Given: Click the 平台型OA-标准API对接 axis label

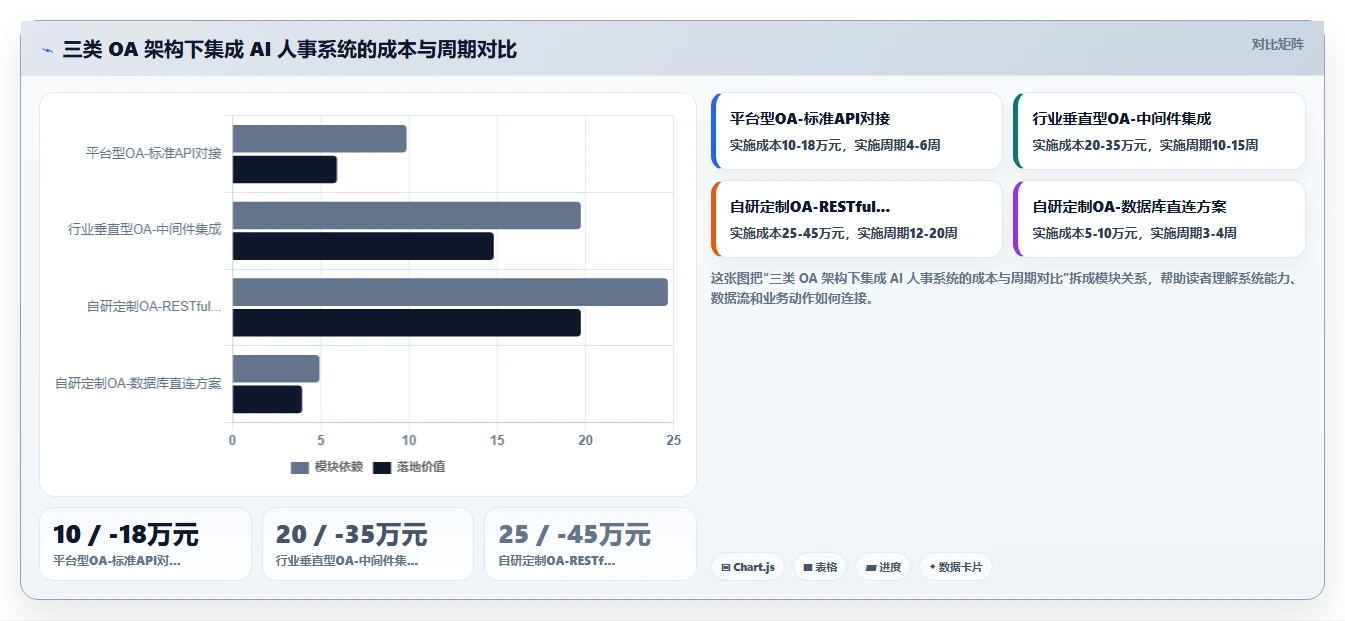Looking at the screenshot, I should 154,153.
